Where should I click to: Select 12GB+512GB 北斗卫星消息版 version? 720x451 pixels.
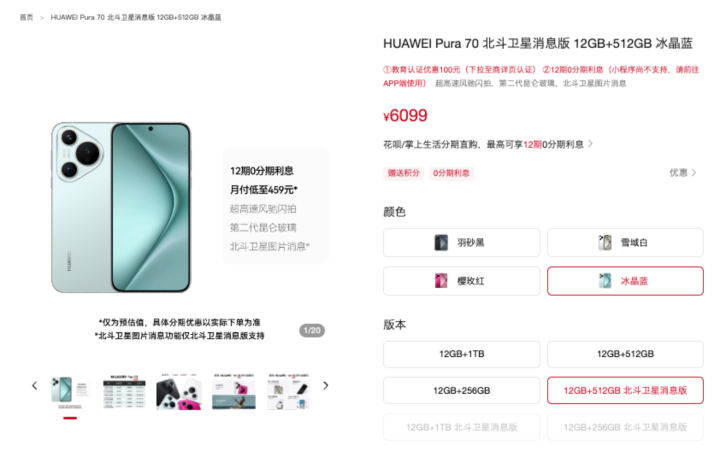tap(625, 390)
